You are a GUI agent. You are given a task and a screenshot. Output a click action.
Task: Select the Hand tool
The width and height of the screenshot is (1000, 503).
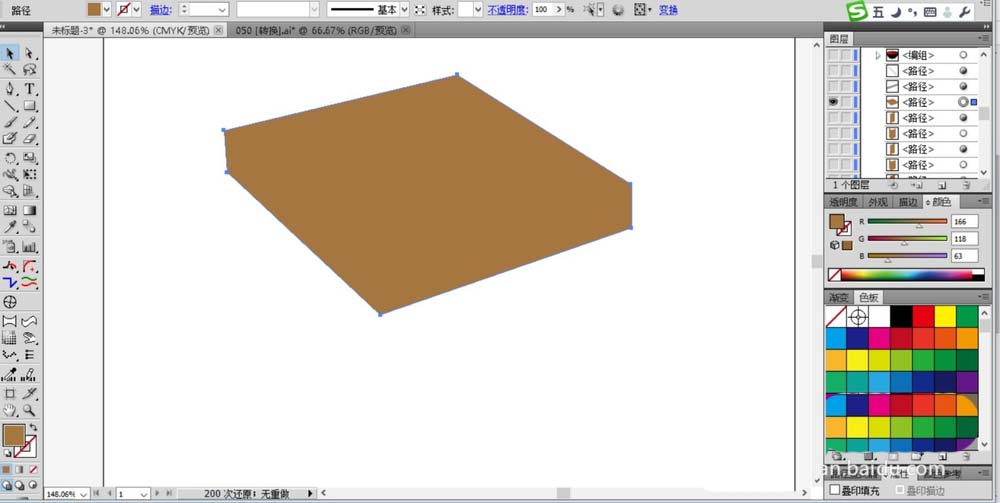(x=10, y=411)
